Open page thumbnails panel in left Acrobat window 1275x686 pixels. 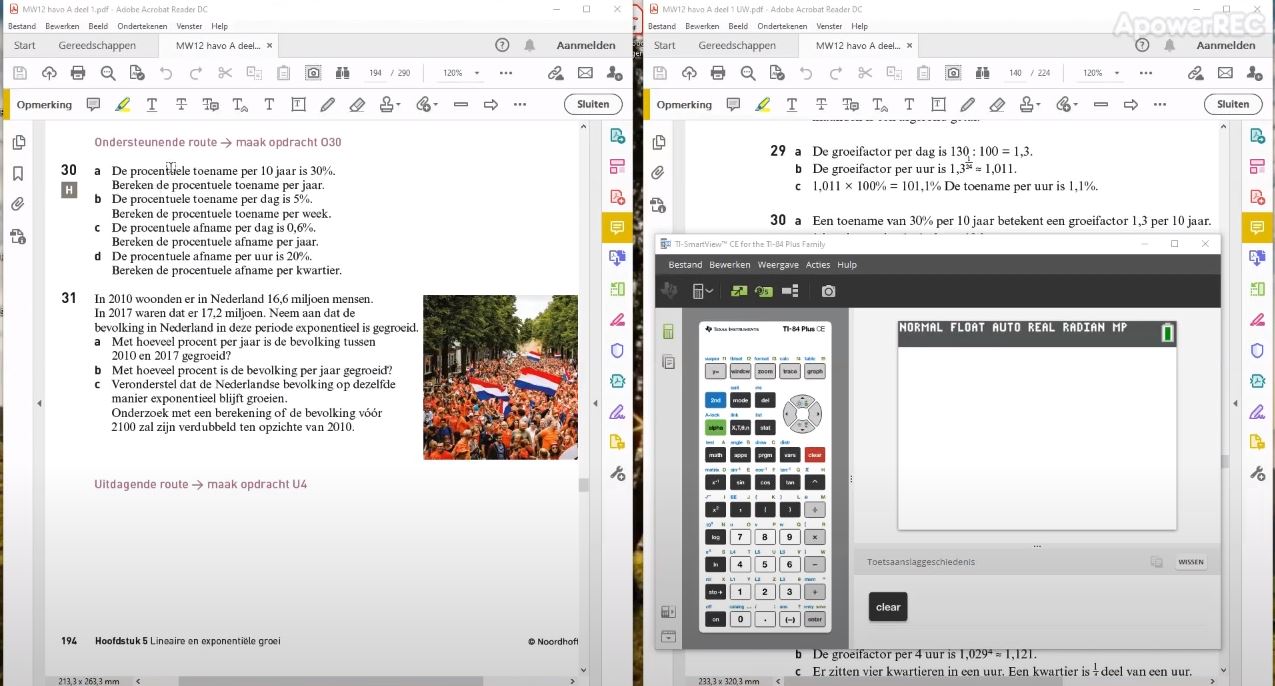tap(18, 143)
